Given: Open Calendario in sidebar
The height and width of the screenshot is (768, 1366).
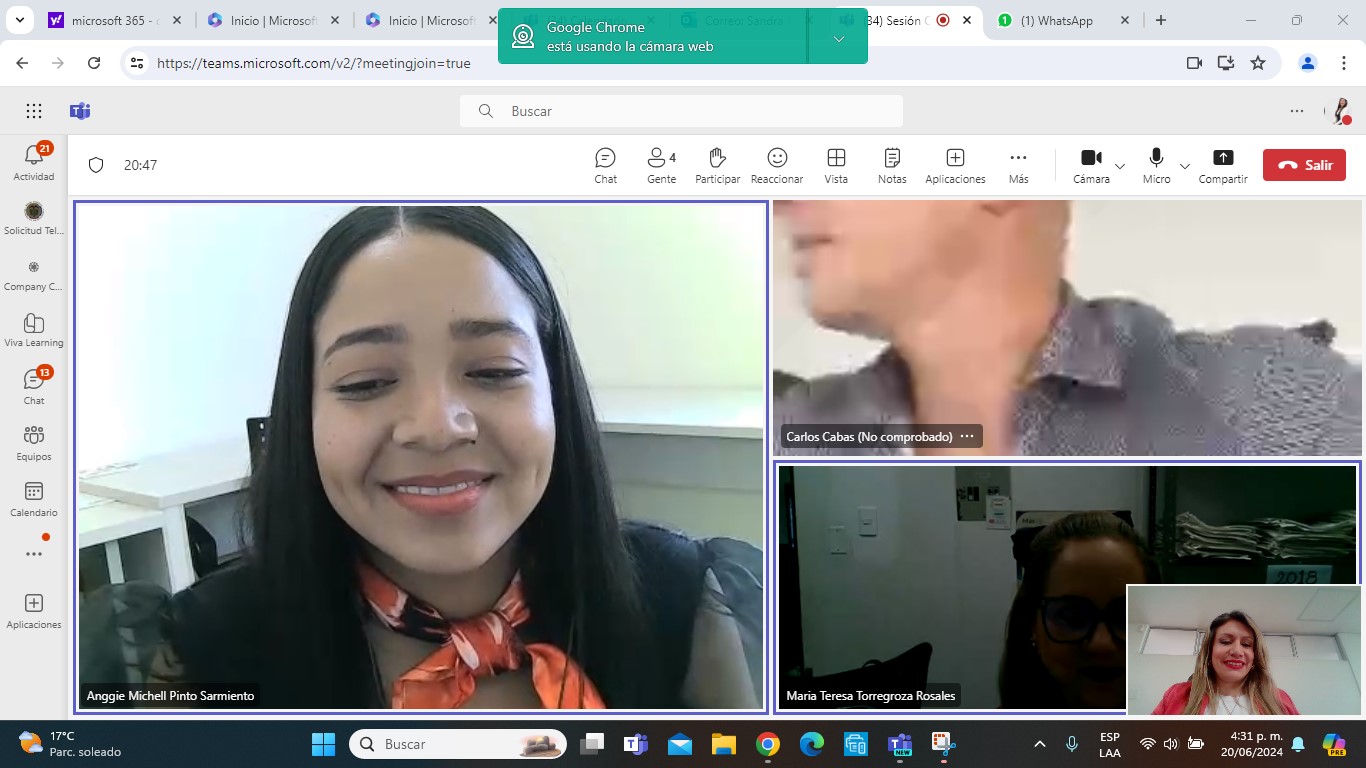Looking at the screenshot, I should coord(34,498).
